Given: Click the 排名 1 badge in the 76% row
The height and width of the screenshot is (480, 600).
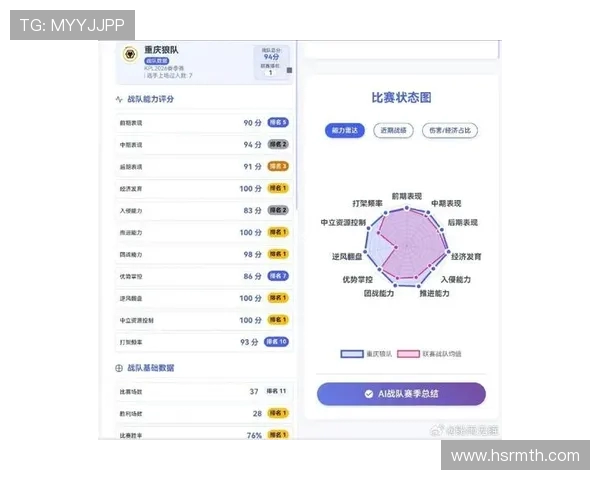Looking at the screenshot, I should (x=278, y=435).
